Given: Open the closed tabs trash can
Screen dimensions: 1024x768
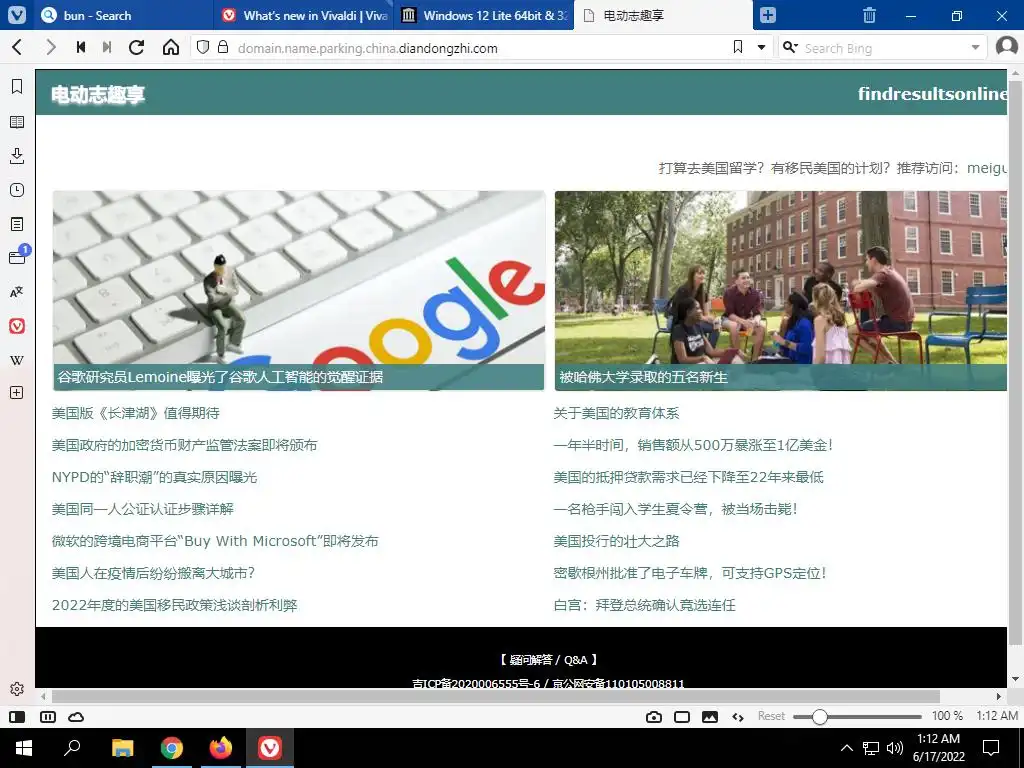Looking at the screenshot, I should pos(869,15).
